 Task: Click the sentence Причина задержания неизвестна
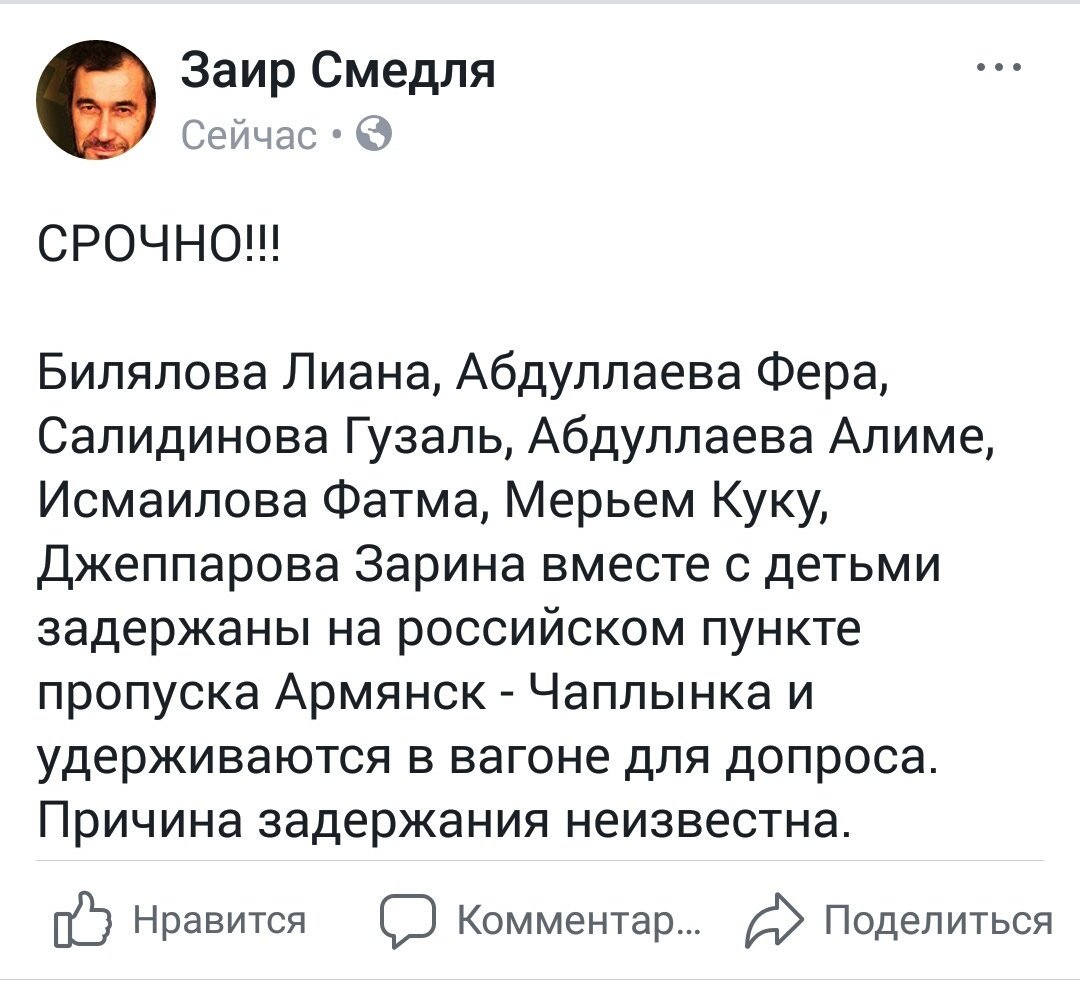pyautogui.click(x=449, y=820)
